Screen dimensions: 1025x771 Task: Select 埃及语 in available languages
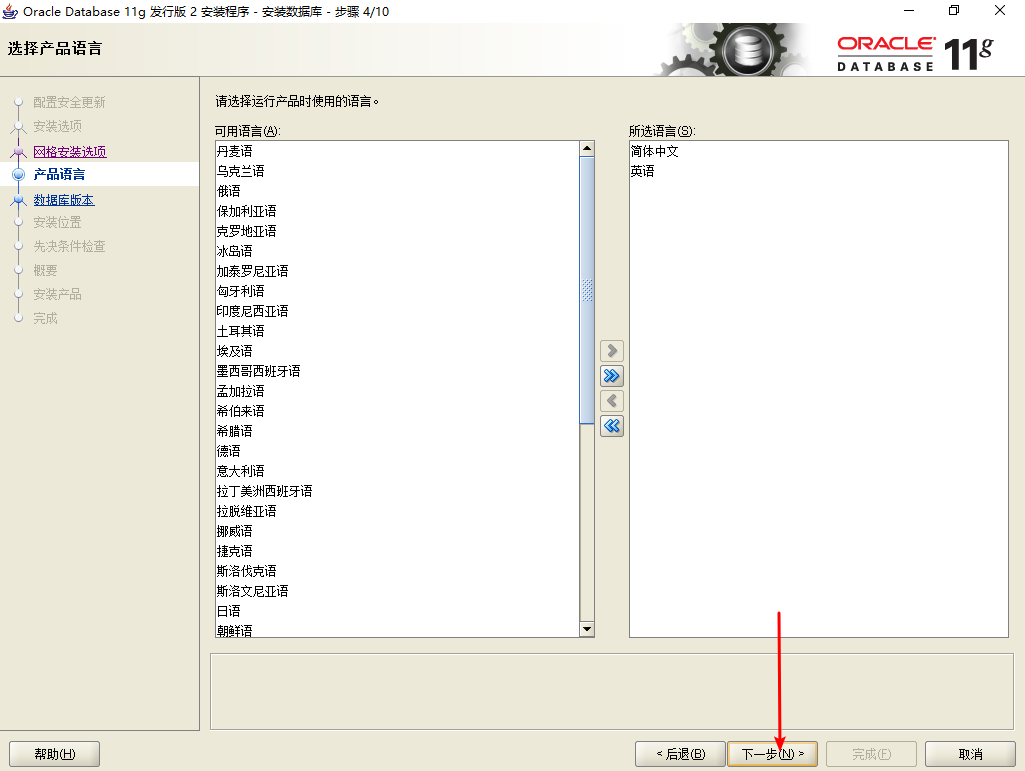[x=397, y=351]
